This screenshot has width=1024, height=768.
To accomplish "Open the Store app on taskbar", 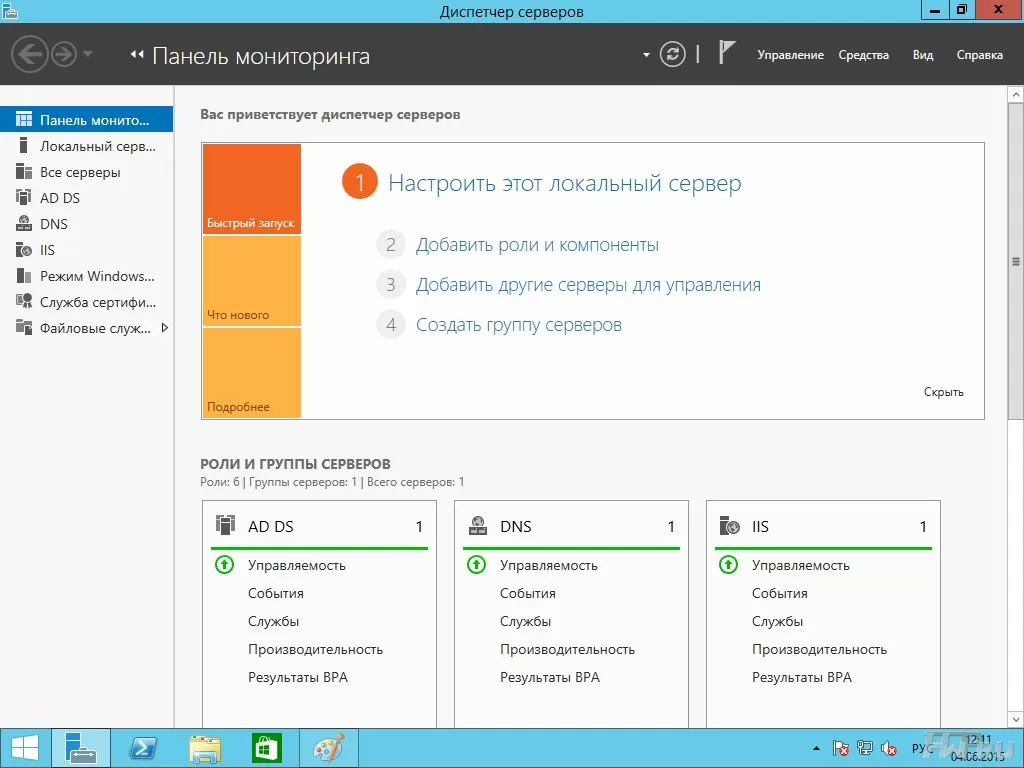I will (x=267, y=748).
